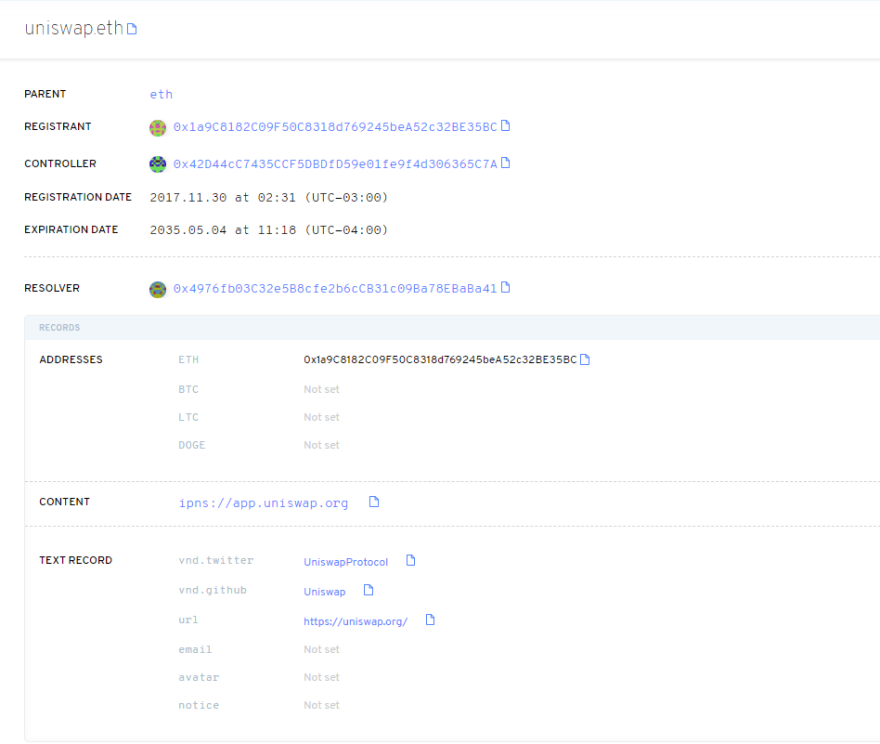Click the registration date 2017.11.30 value

click(x=269, y=198)
